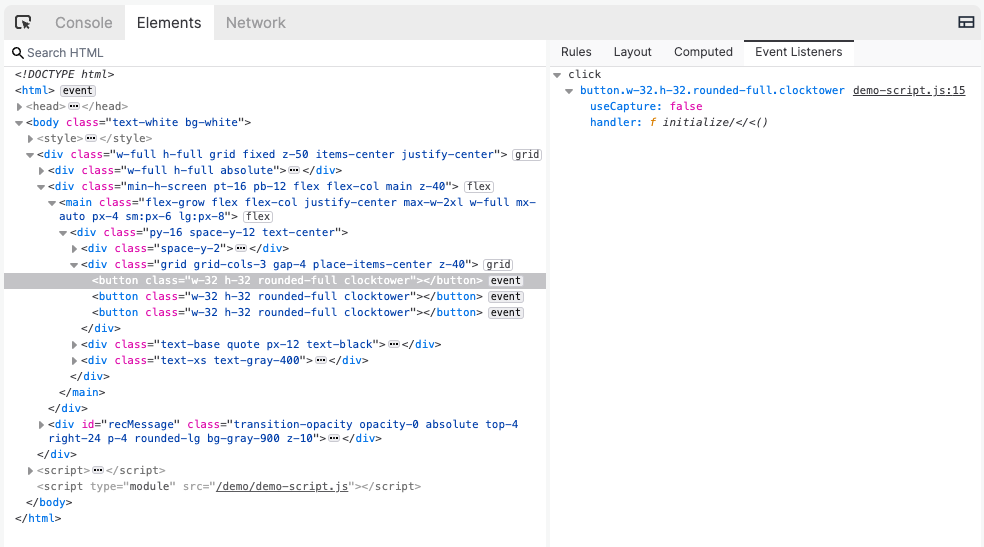
Task: Open demo-script.js:15 listener source link
Action: coord(909,90)
